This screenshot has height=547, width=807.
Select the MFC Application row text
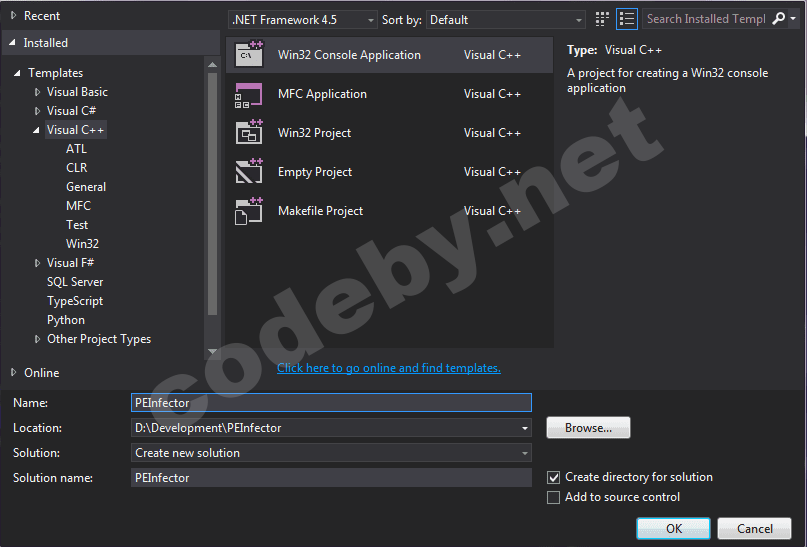click(x=322, y=94)
